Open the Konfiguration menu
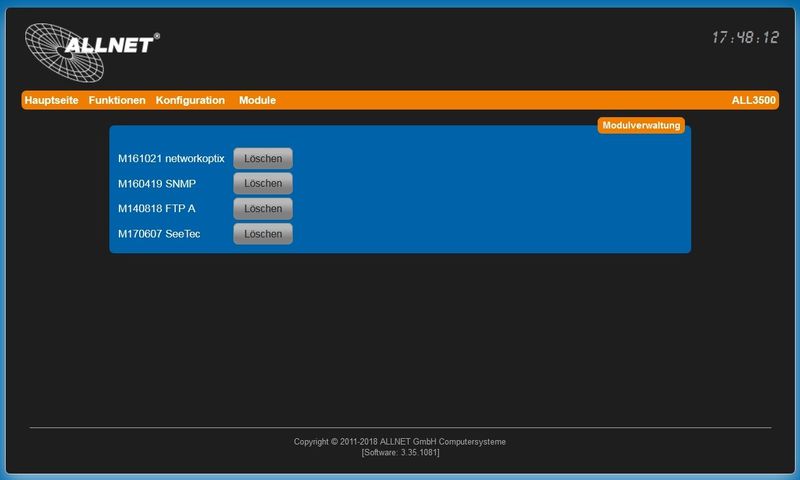The image size is (800, 480). click(x=190, y=100)
